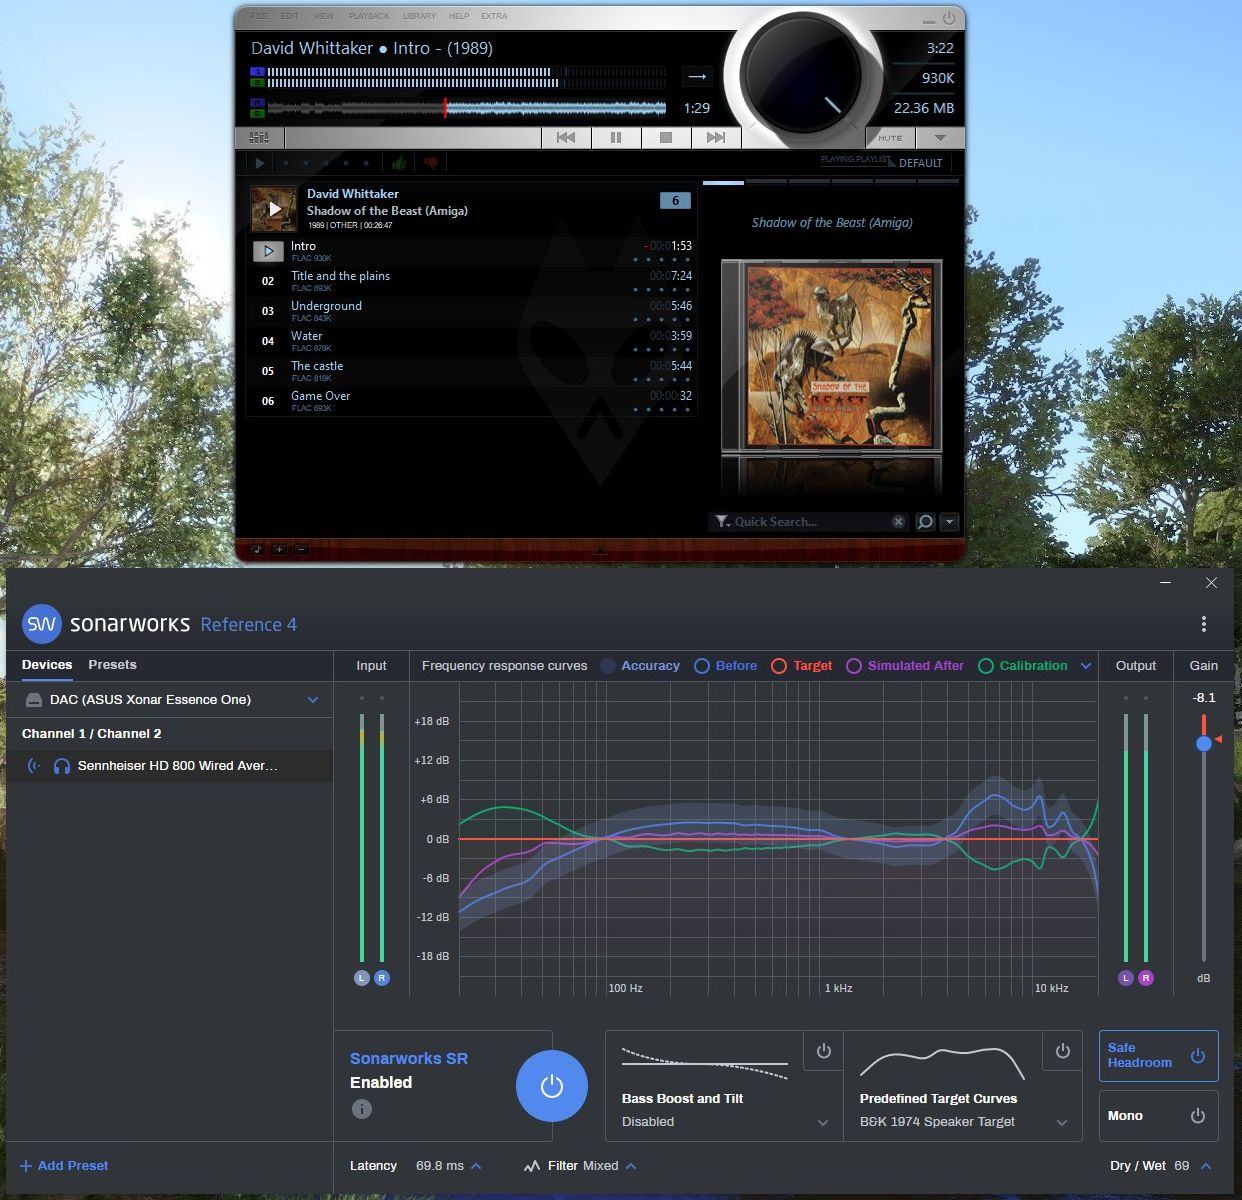Toggle the Before curve
The image size is (1242, 1200).
point(725,666)
